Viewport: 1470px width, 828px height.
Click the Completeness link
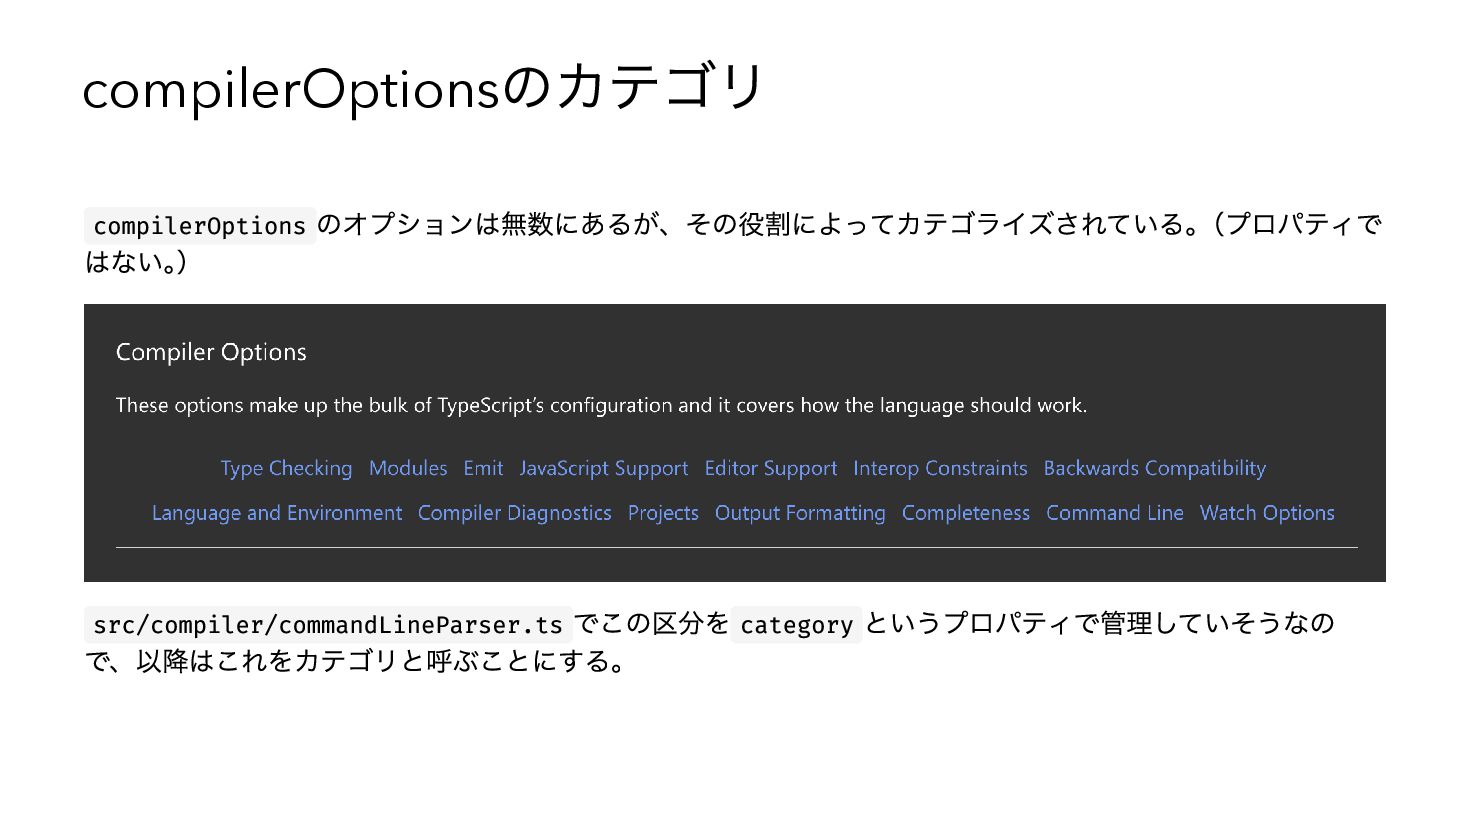click(x=966, y=514)
